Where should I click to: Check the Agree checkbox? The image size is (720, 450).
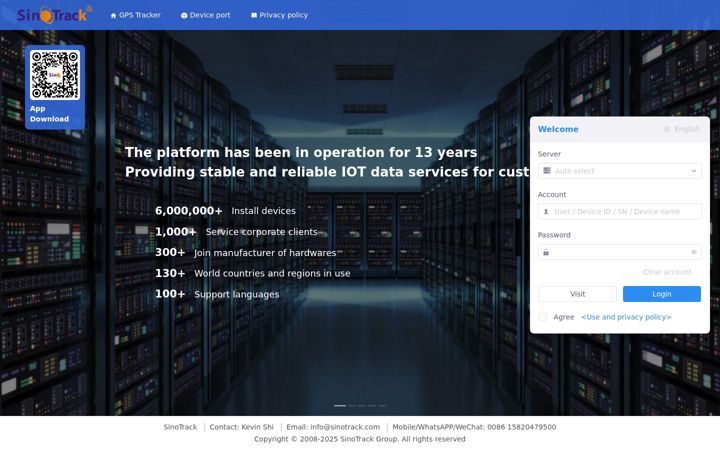coord(543,317)
